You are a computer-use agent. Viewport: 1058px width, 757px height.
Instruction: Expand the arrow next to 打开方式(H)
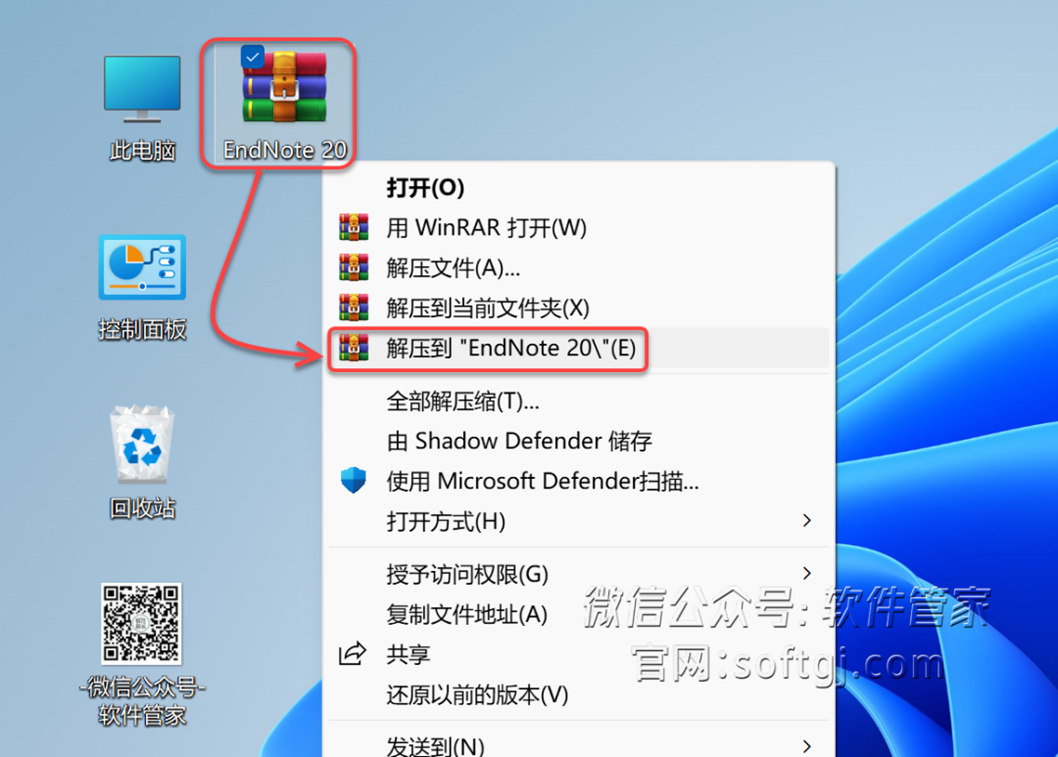pyautogui.click(x=807, y=520)
